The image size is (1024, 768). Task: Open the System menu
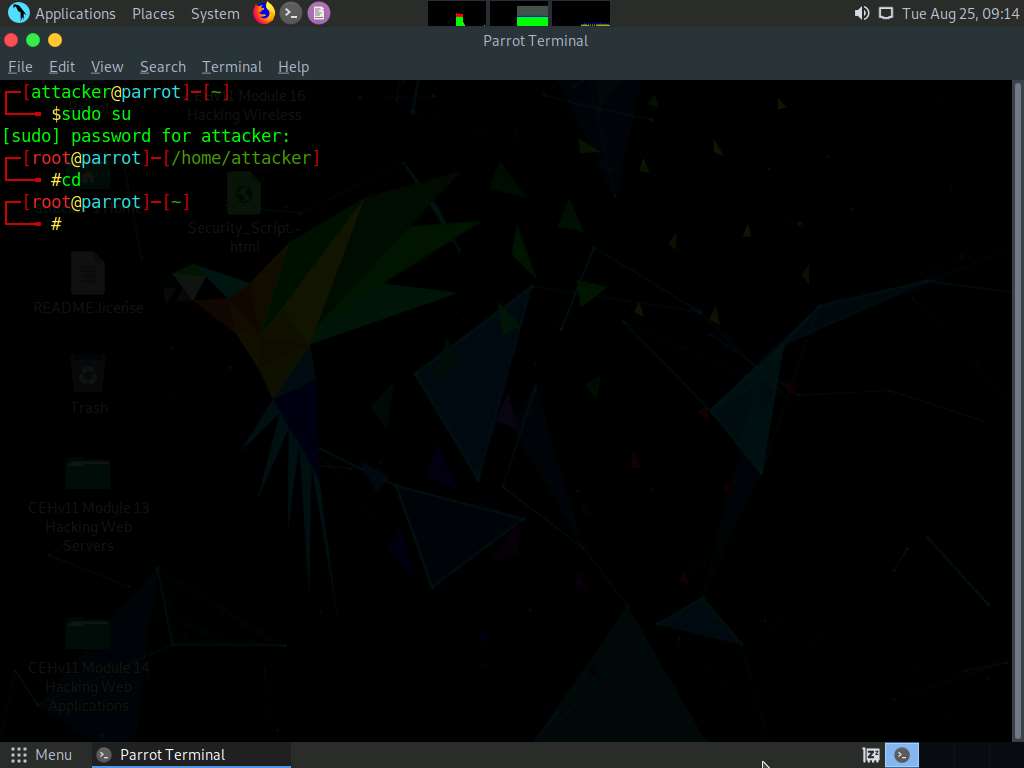(215, 14)
